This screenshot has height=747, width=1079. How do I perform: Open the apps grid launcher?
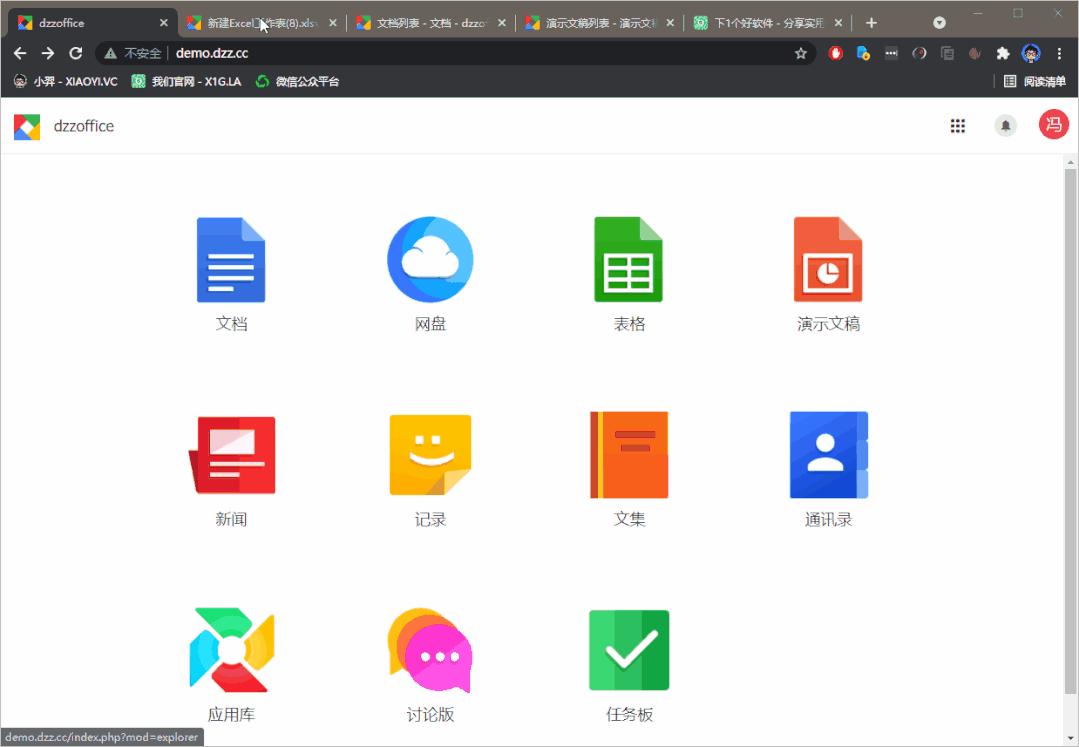tap(957, 125)
